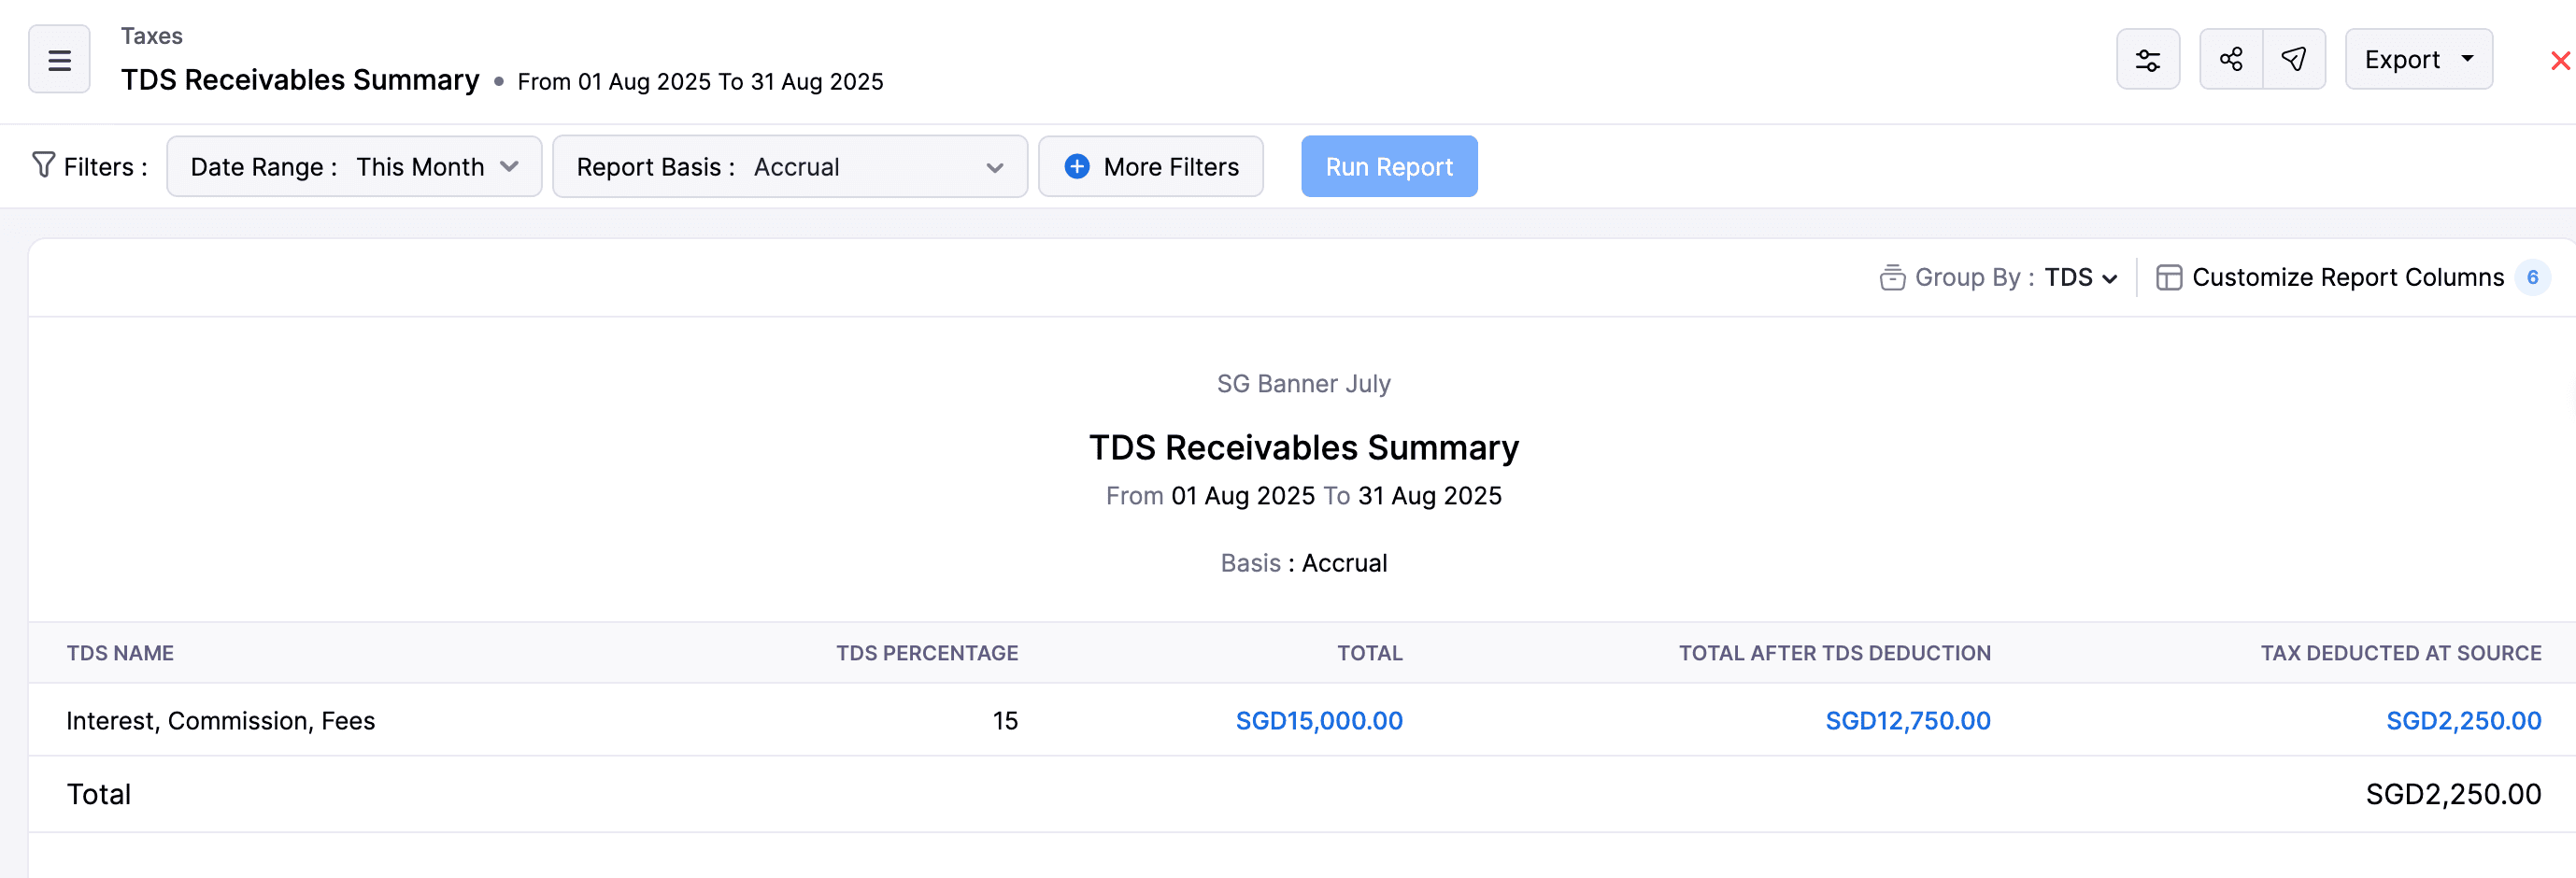Click the Group By stack icon
Viewport: 2576px width, 878px height.
1891,277
